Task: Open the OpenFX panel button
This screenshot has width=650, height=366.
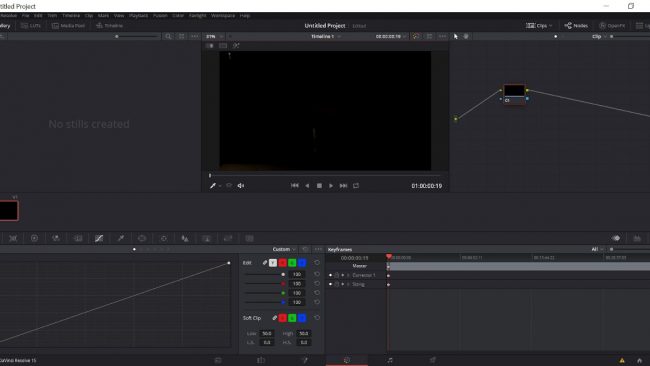Action: pyautogui.click(x=612, y=26)
